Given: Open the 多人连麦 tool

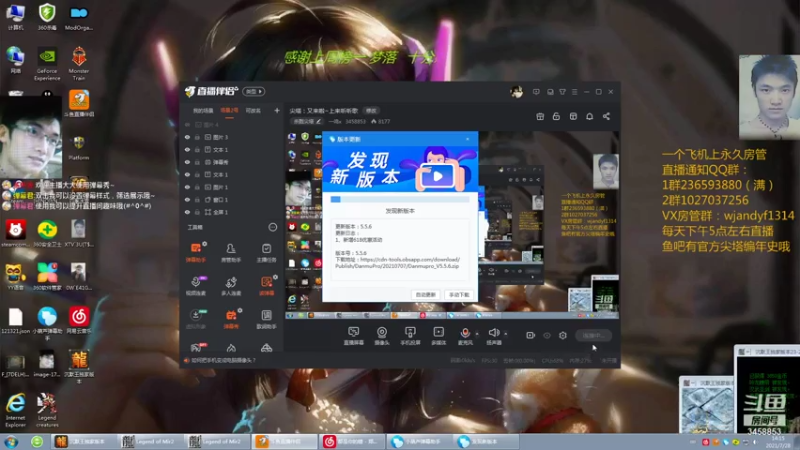Looking at the screenshot, I should pos(231,286).
